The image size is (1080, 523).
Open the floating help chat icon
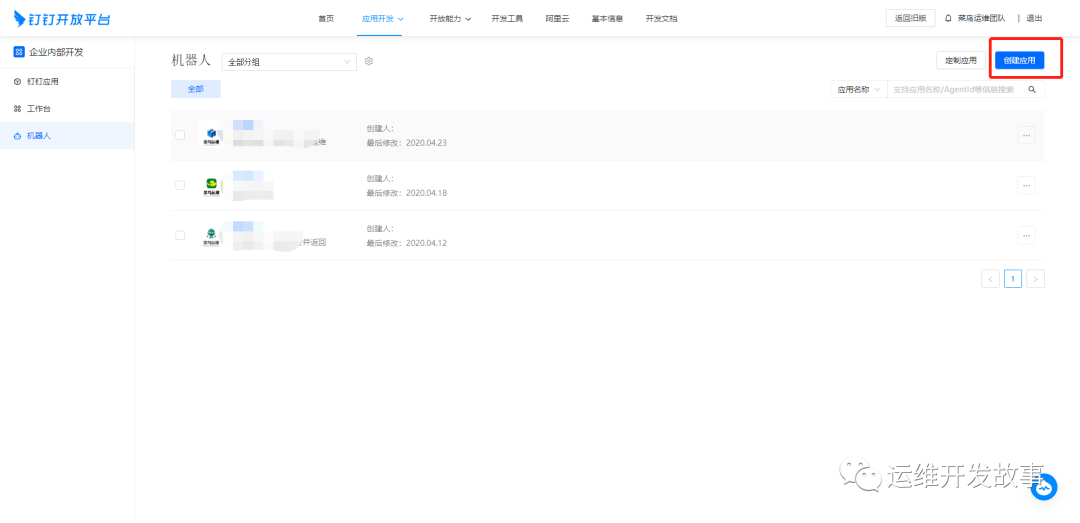point(1044,487)
